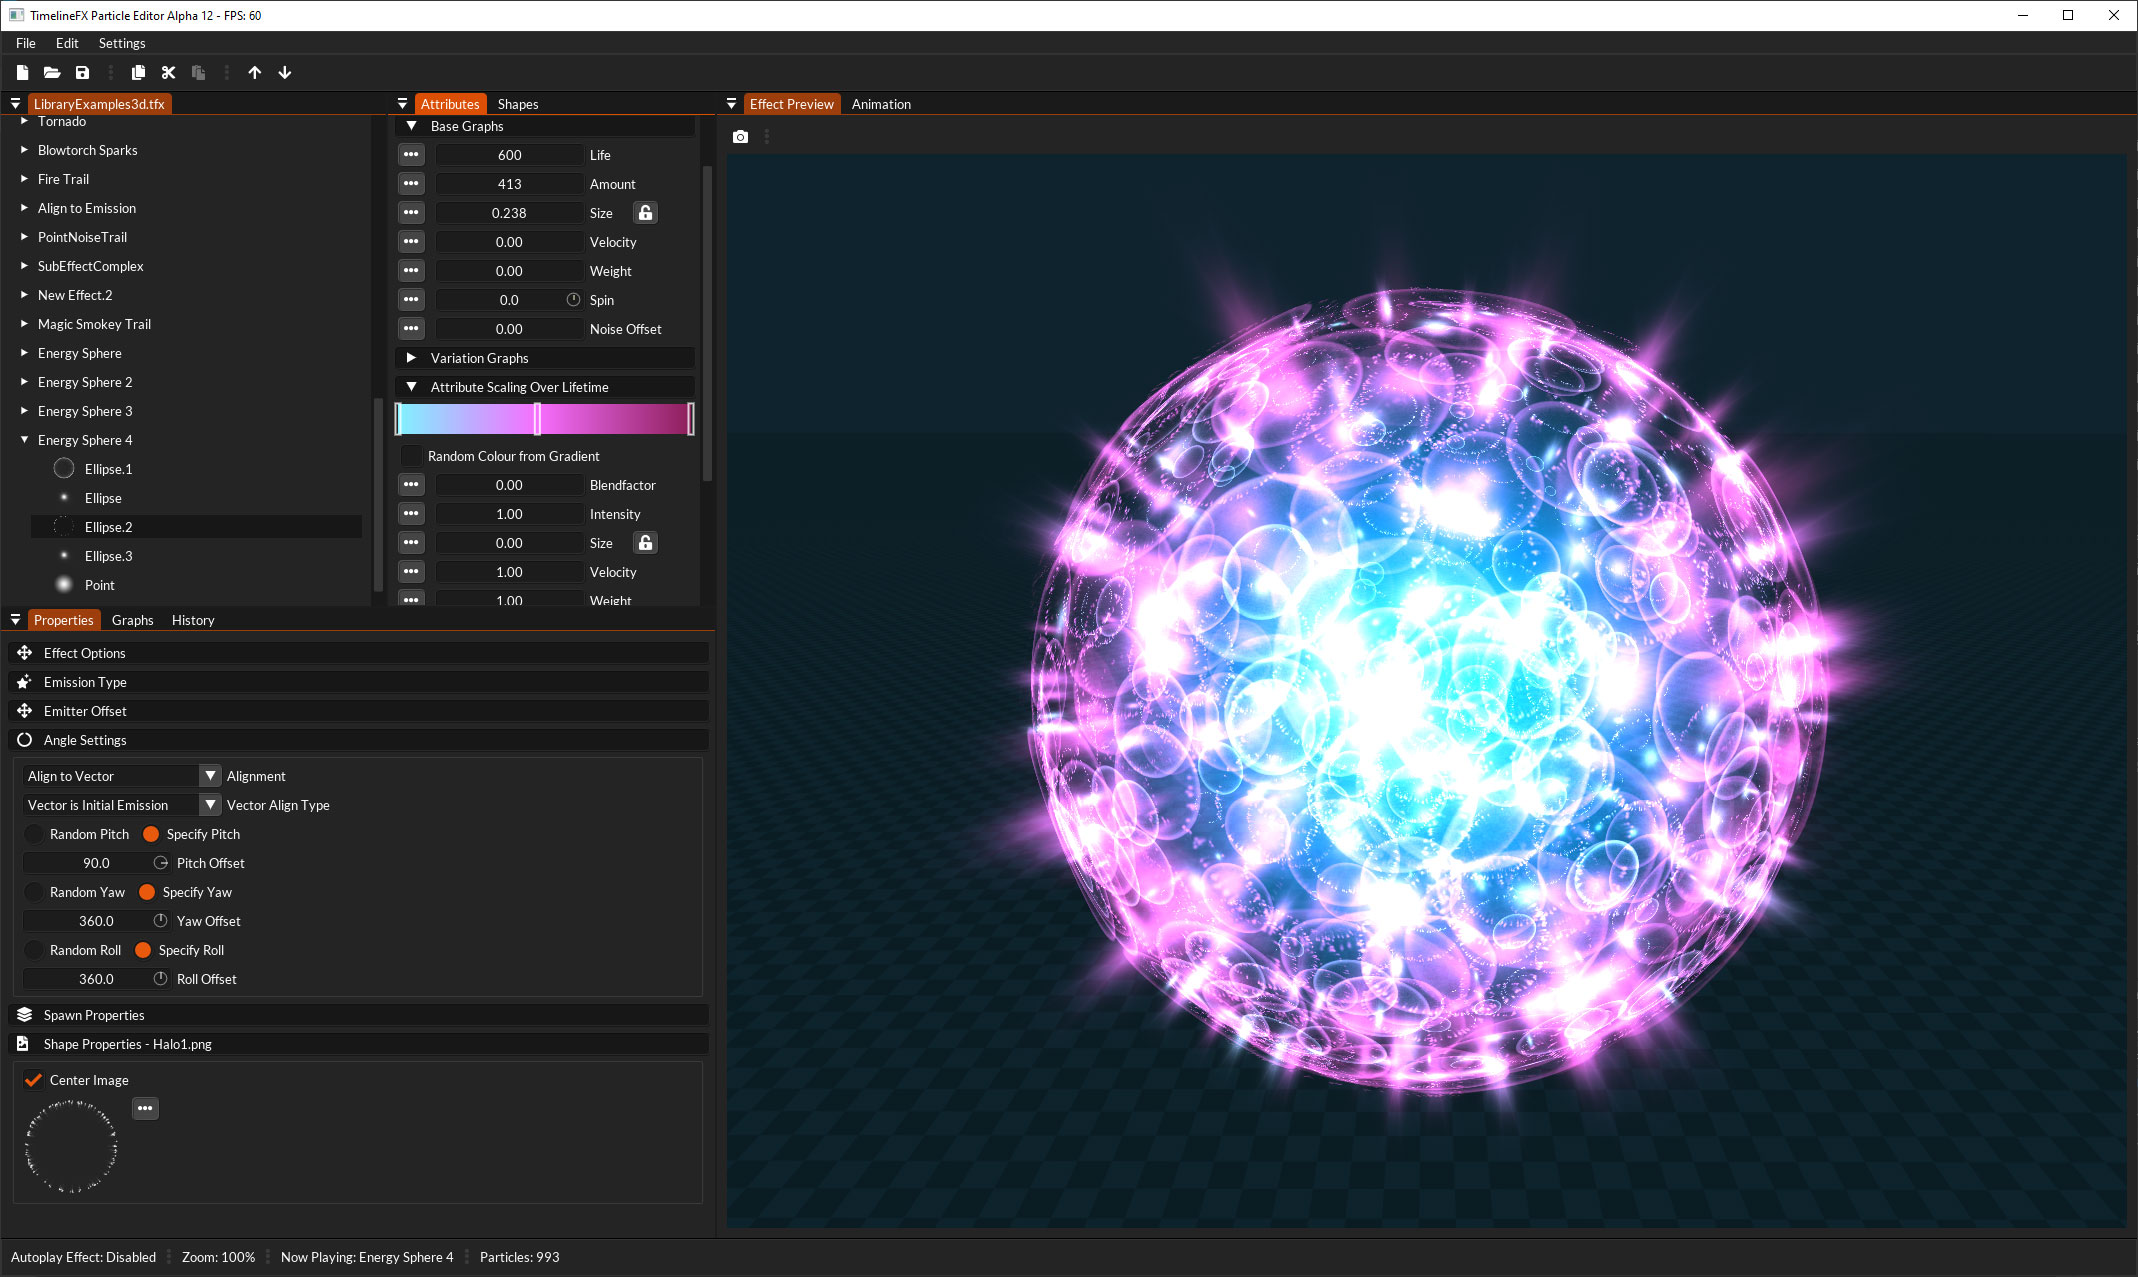Open graph options button for Life
The height and width of the screenshot is (1277, 2138).
pyautogui.click(x=411, y=155)
